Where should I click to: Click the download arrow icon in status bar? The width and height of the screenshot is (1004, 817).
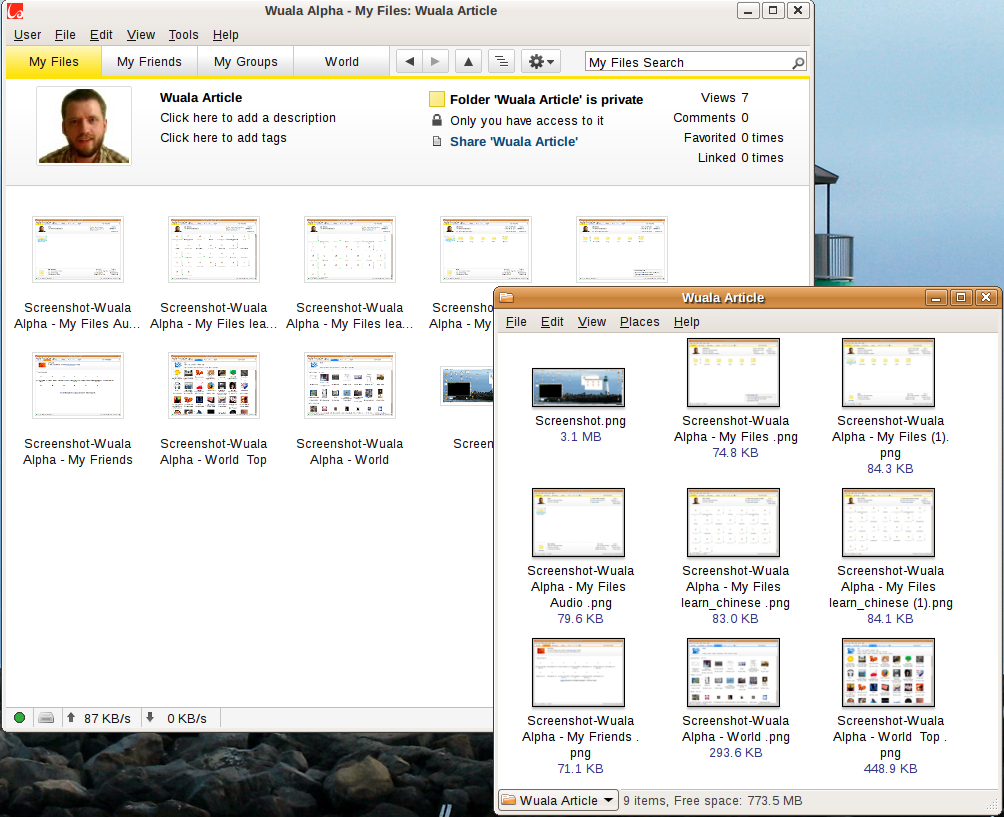(x=150, y=717)
